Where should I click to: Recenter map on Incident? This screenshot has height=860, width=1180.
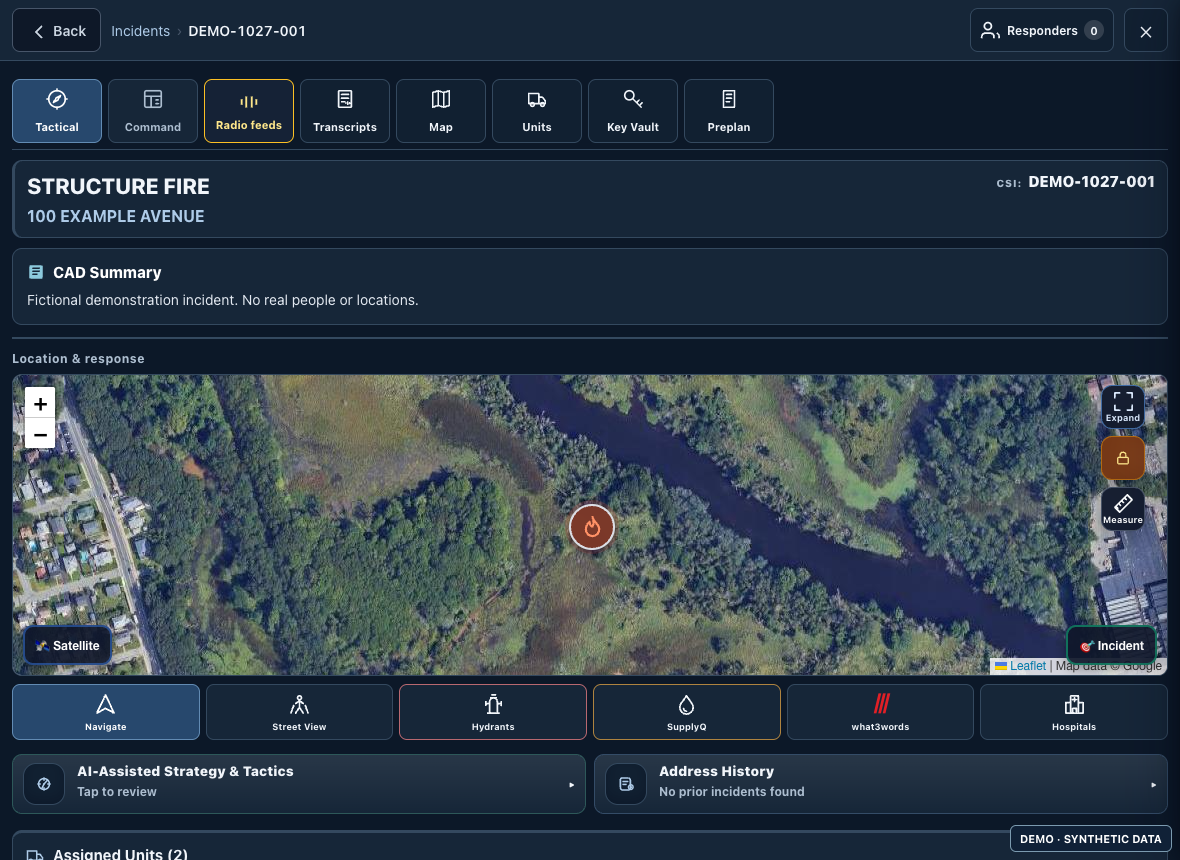pos(1112,646)
